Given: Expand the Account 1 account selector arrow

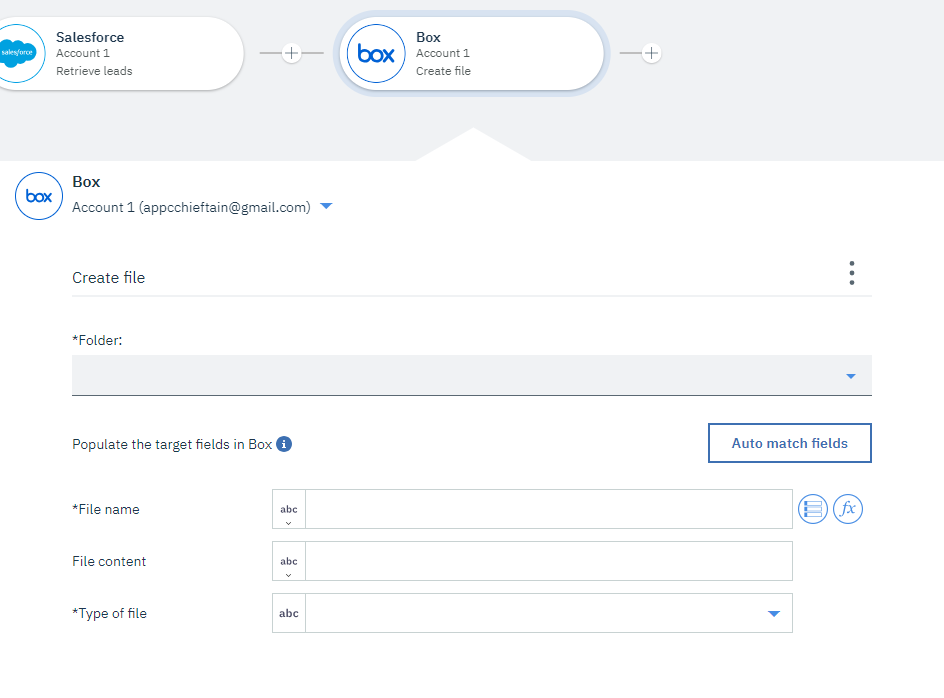Looking at the screenshot, I should [x=326, y=207].
